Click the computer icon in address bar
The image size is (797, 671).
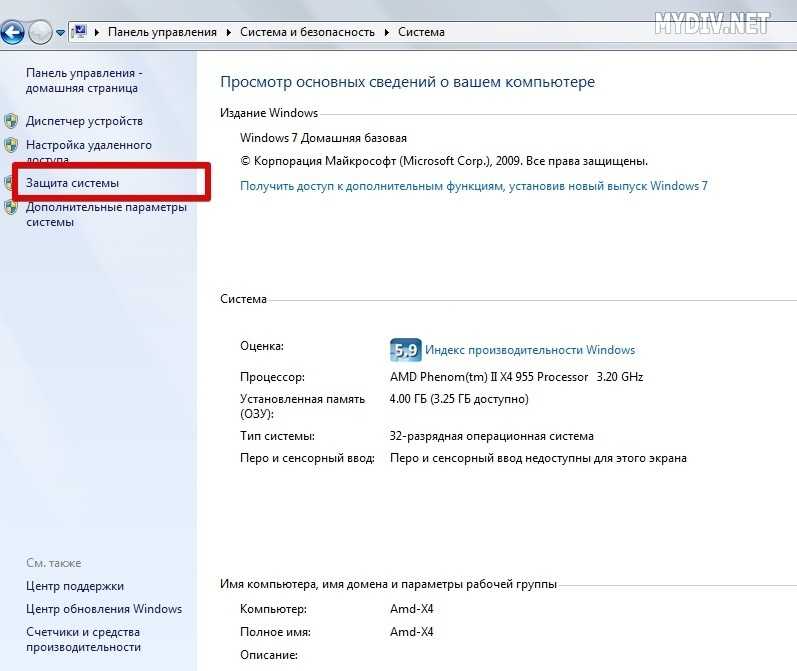click(x=79, y=32)
